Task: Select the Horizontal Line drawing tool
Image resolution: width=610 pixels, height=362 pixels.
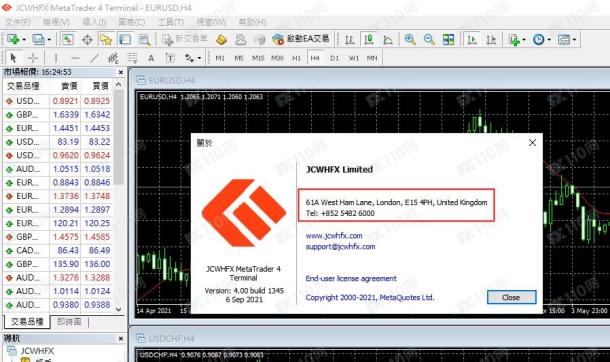Action: (x=75, y=58)
